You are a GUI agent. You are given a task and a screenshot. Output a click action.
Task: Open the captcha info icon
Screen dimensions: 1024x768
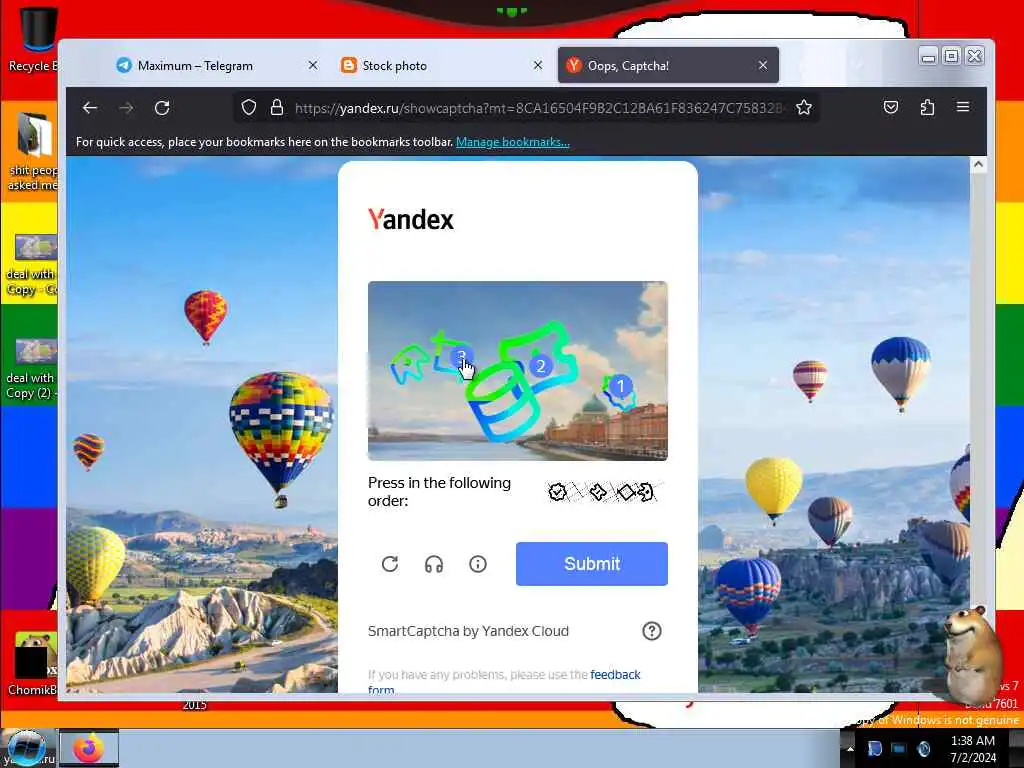tap(478, 564)
